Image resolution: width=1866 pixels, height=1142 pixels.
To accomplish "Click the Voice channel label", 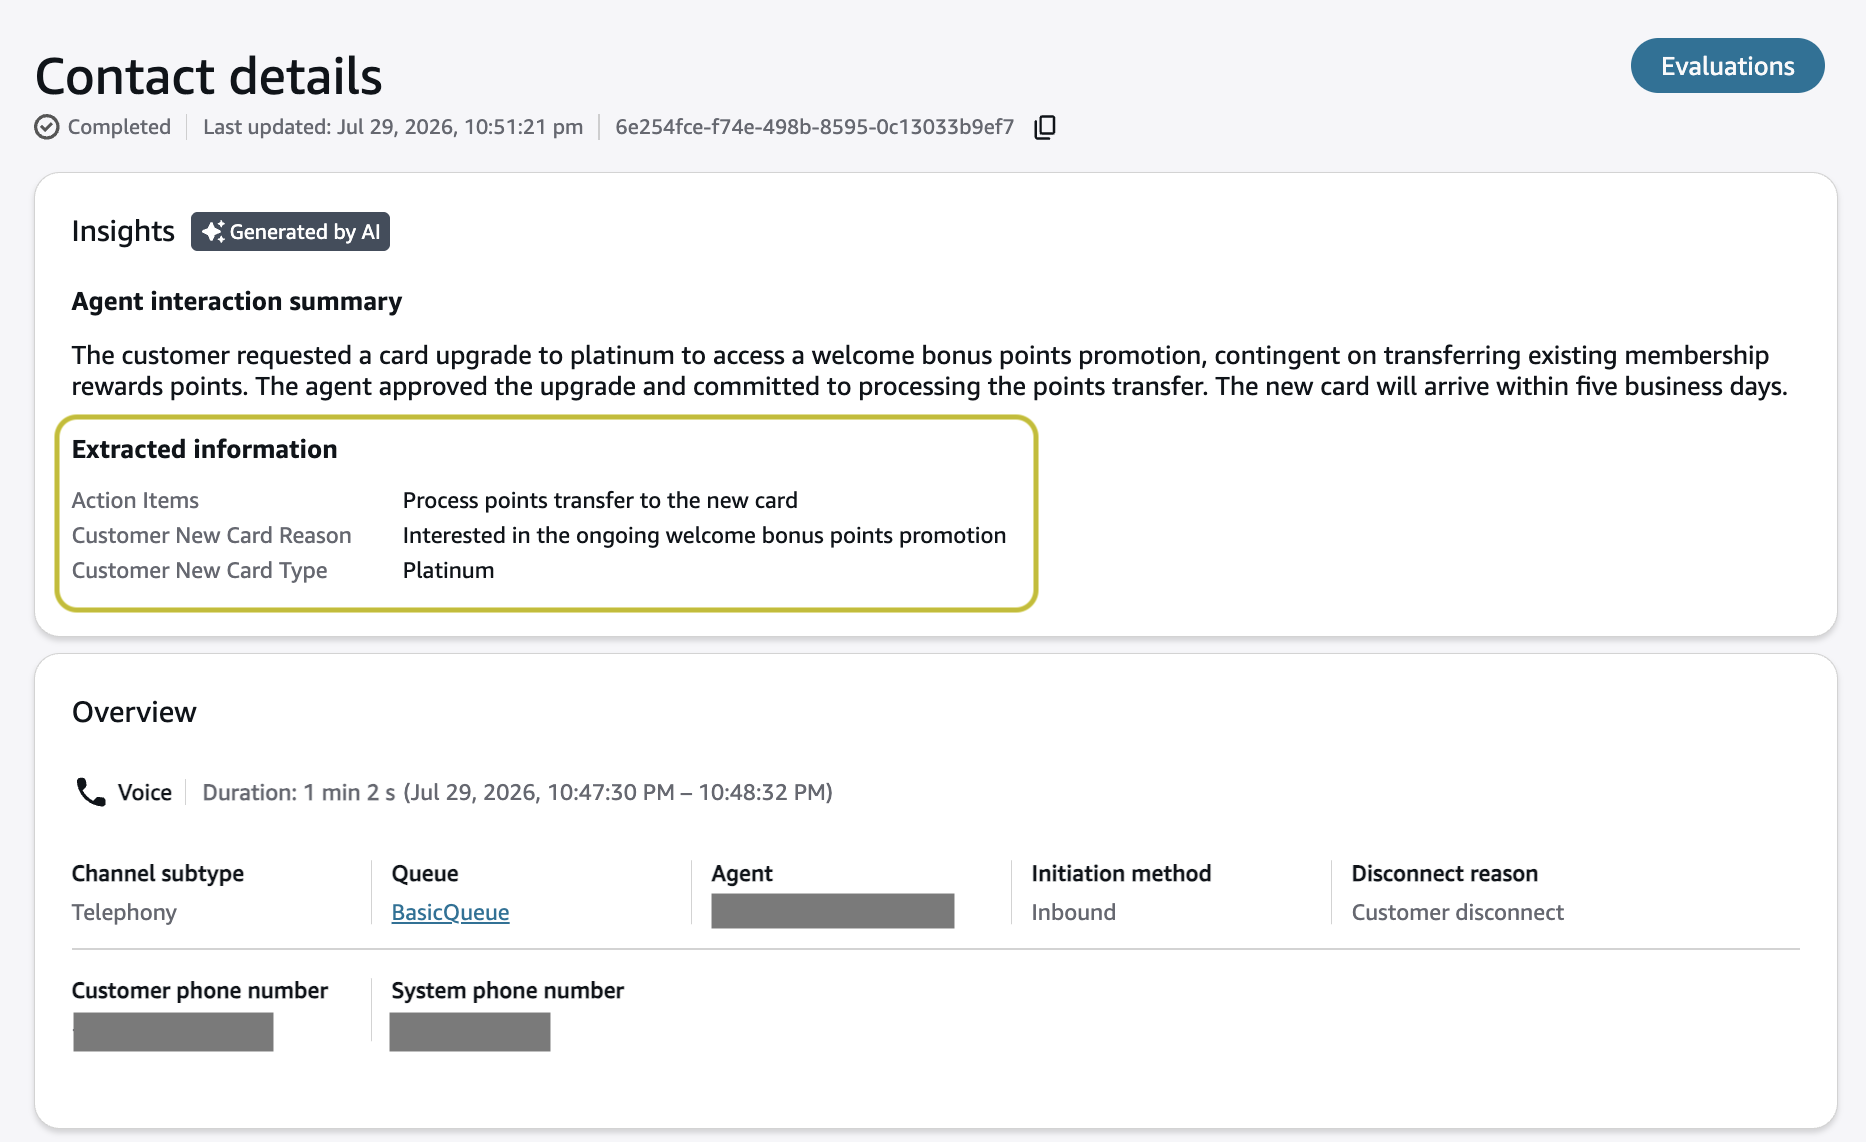I will click(145, 792).
